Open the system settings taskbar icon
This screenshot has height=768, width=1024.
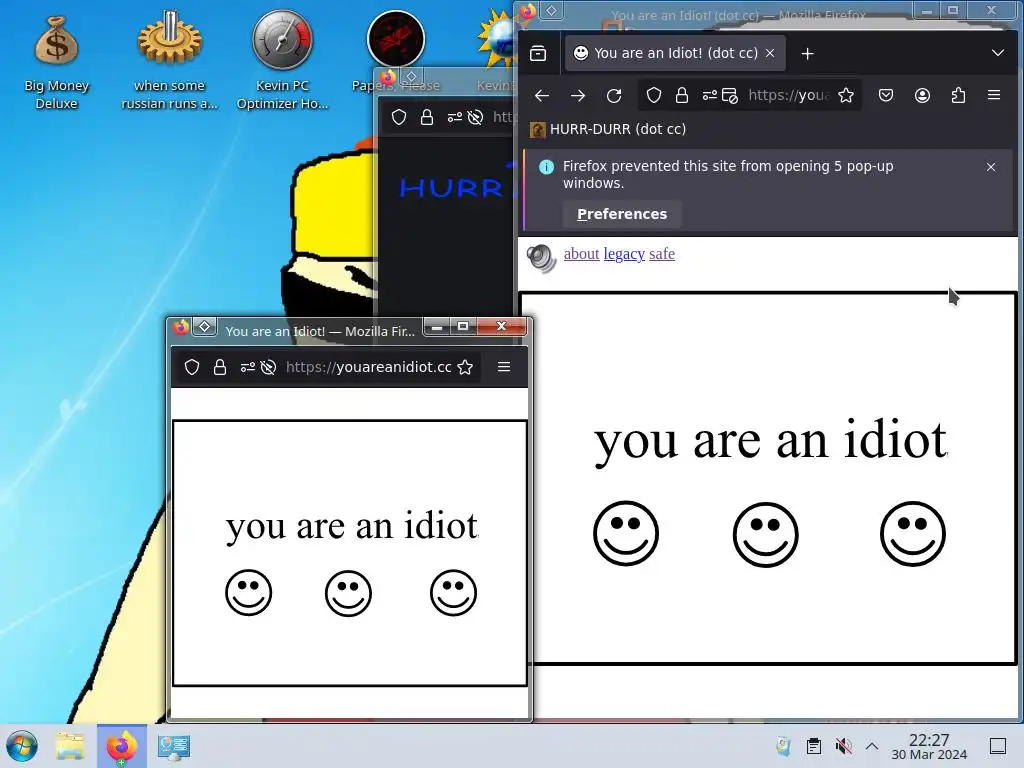point(174,746)
